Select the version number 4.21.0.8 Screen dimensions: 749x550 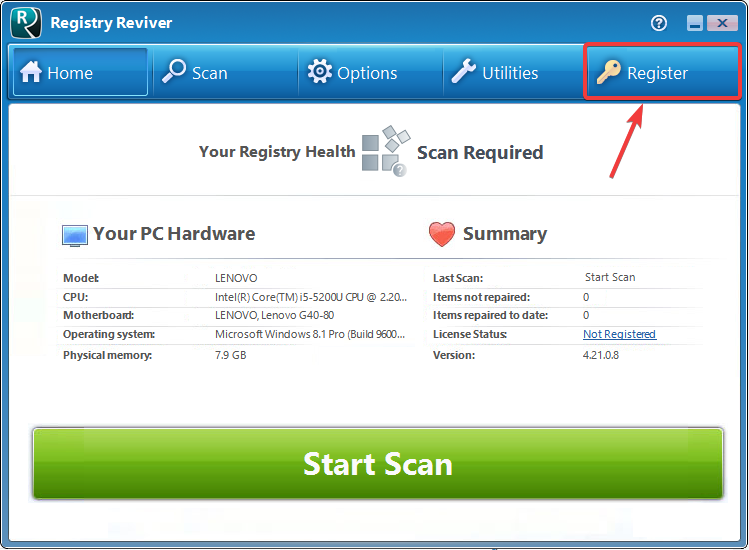tap(601, 355)
